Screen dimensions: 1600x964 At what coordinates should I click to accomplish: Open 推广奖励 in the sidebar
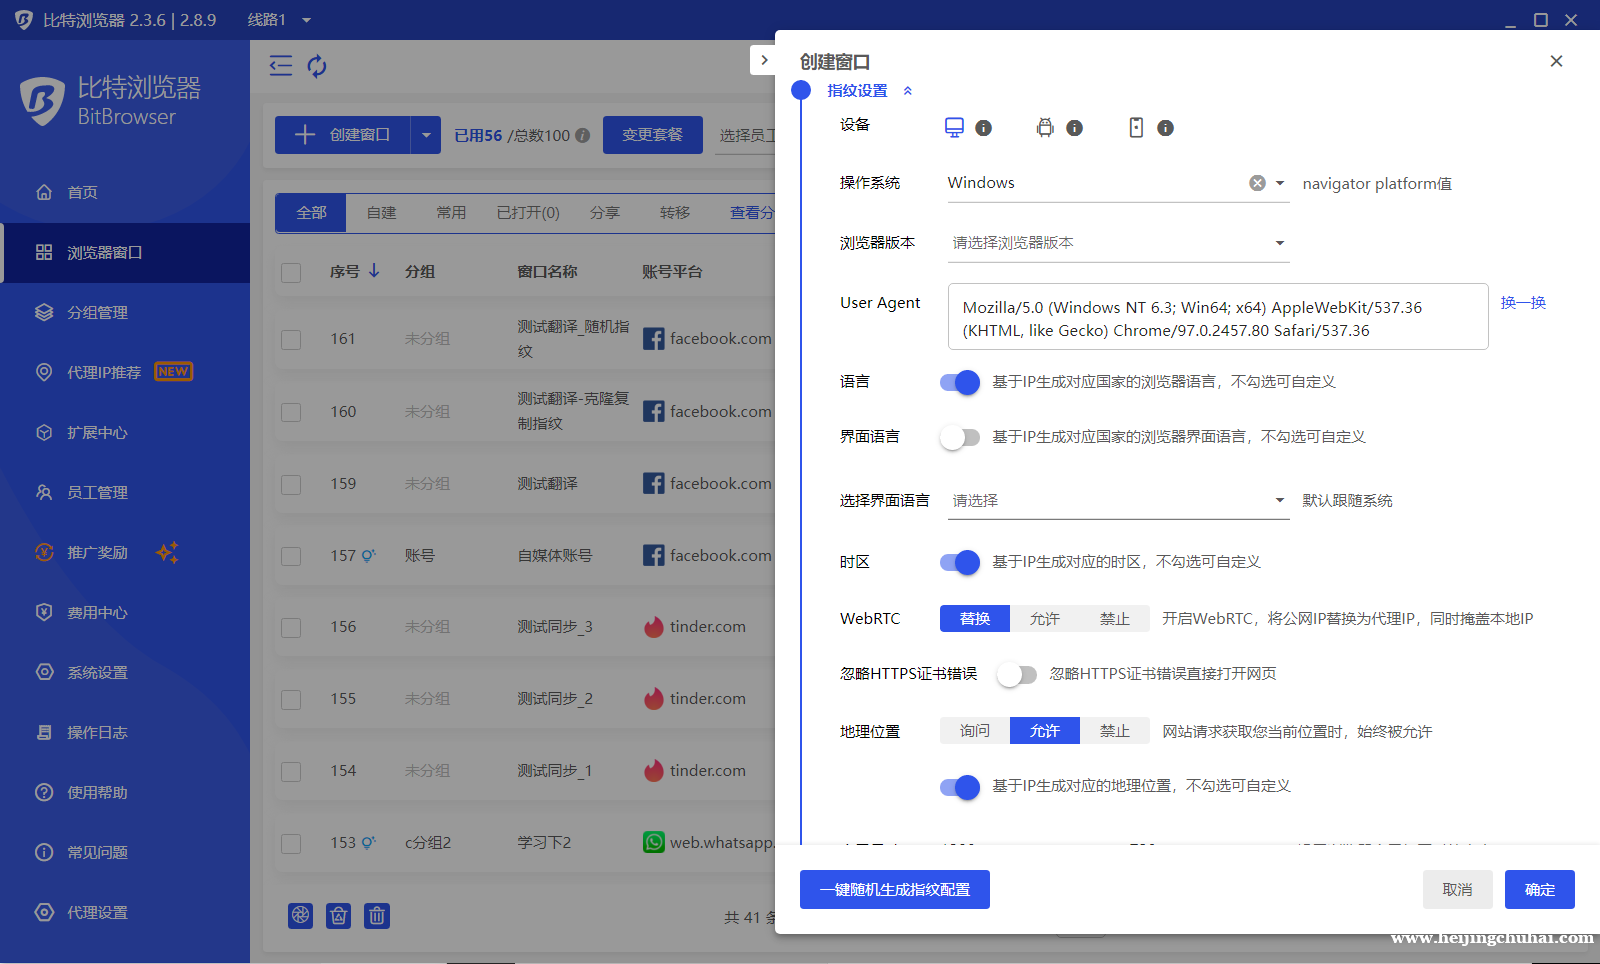coord(125,552)
